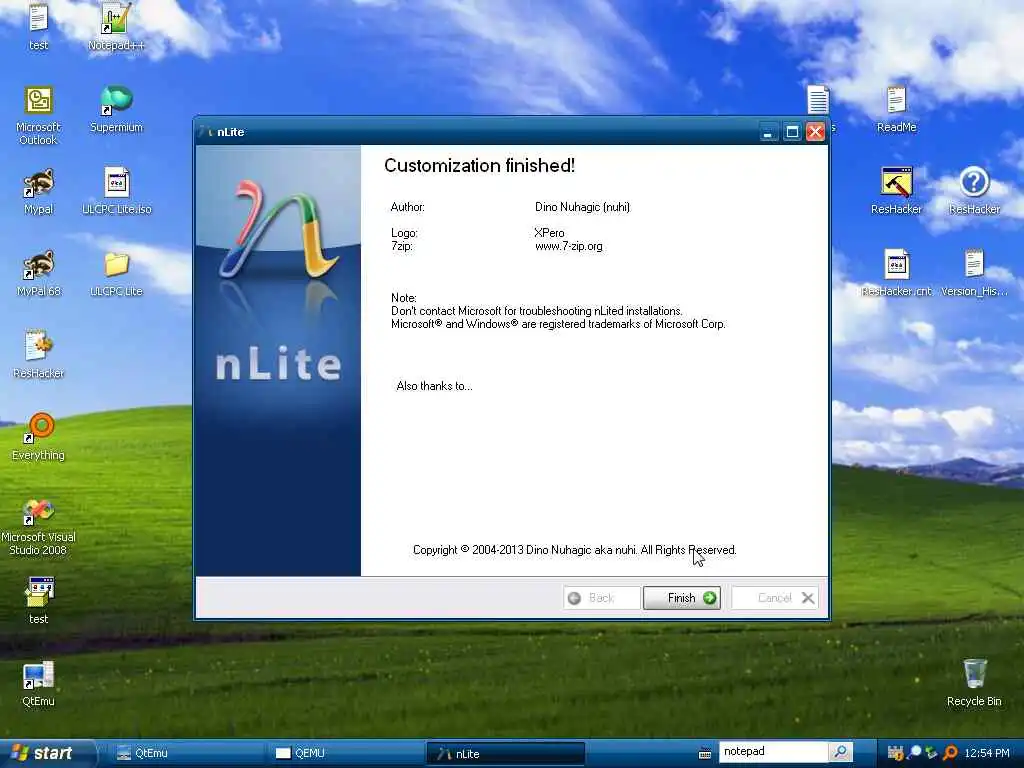
Task: Click the 'Also thanks to...' text
Action: (434, 386)
